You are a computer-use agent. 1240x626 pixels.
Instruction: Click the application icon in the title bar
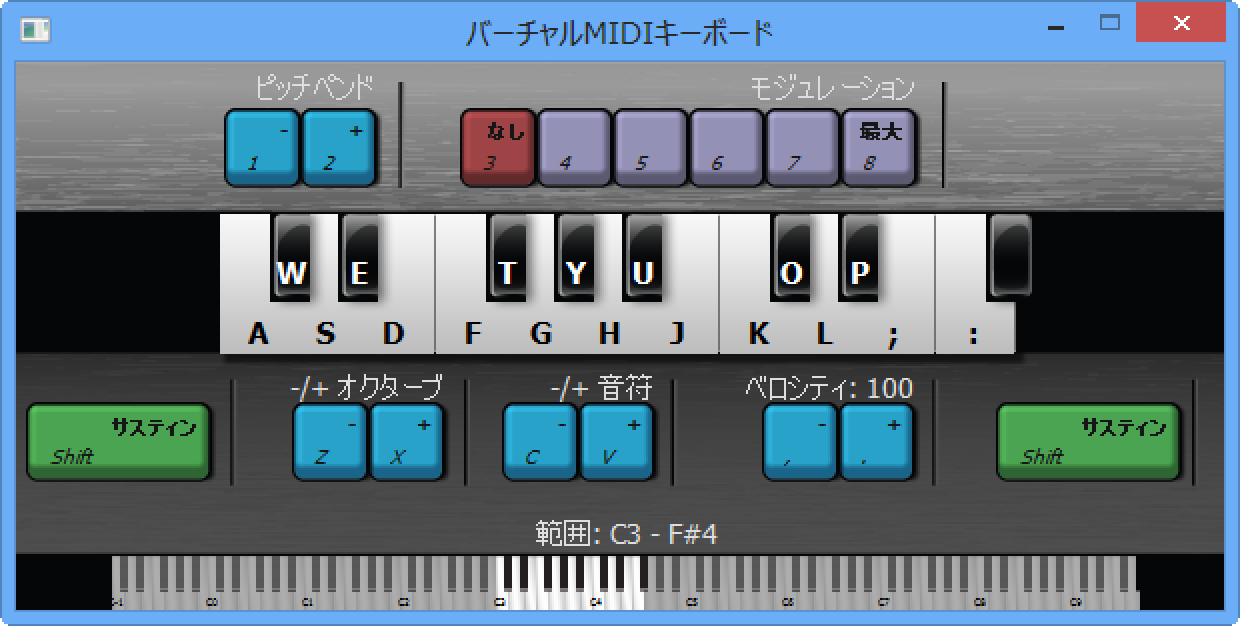pyautogui.click(x=35, y=31)
